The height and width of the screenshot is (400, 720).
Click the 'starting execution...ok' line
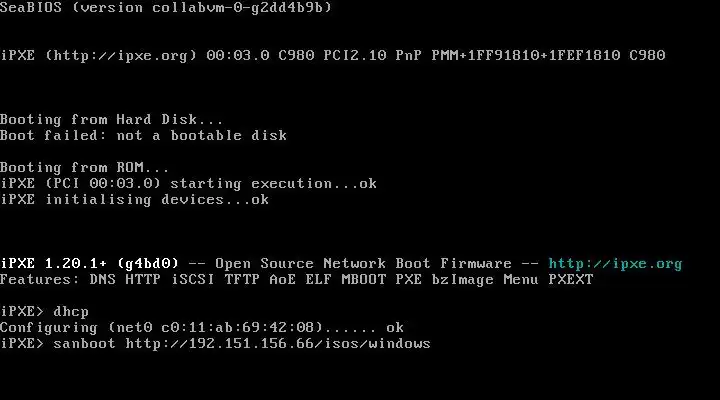pyautogui.click(x=274, y=184)
